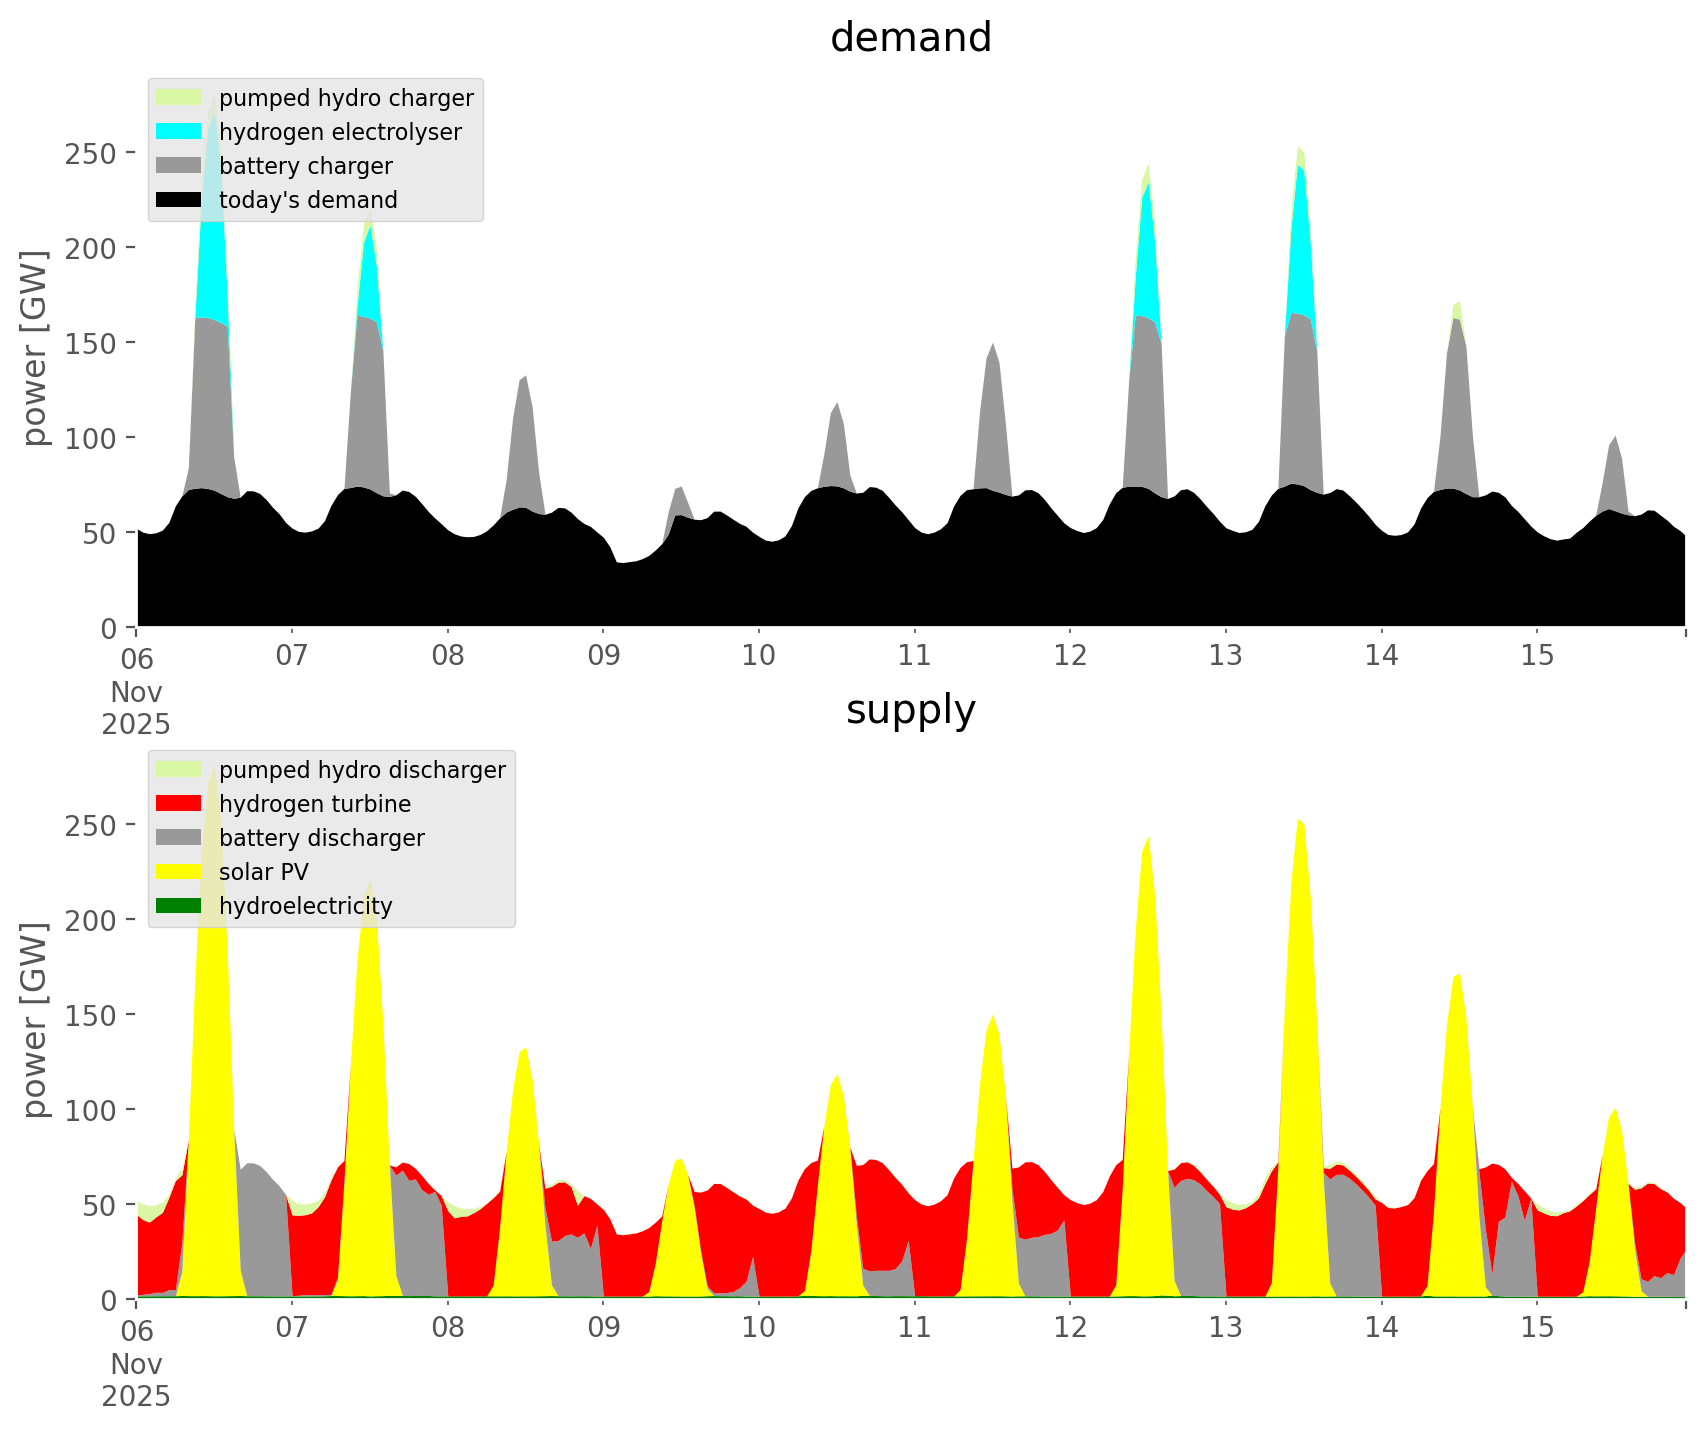Click the "today's demand" legend label

[x=308, y=200]
